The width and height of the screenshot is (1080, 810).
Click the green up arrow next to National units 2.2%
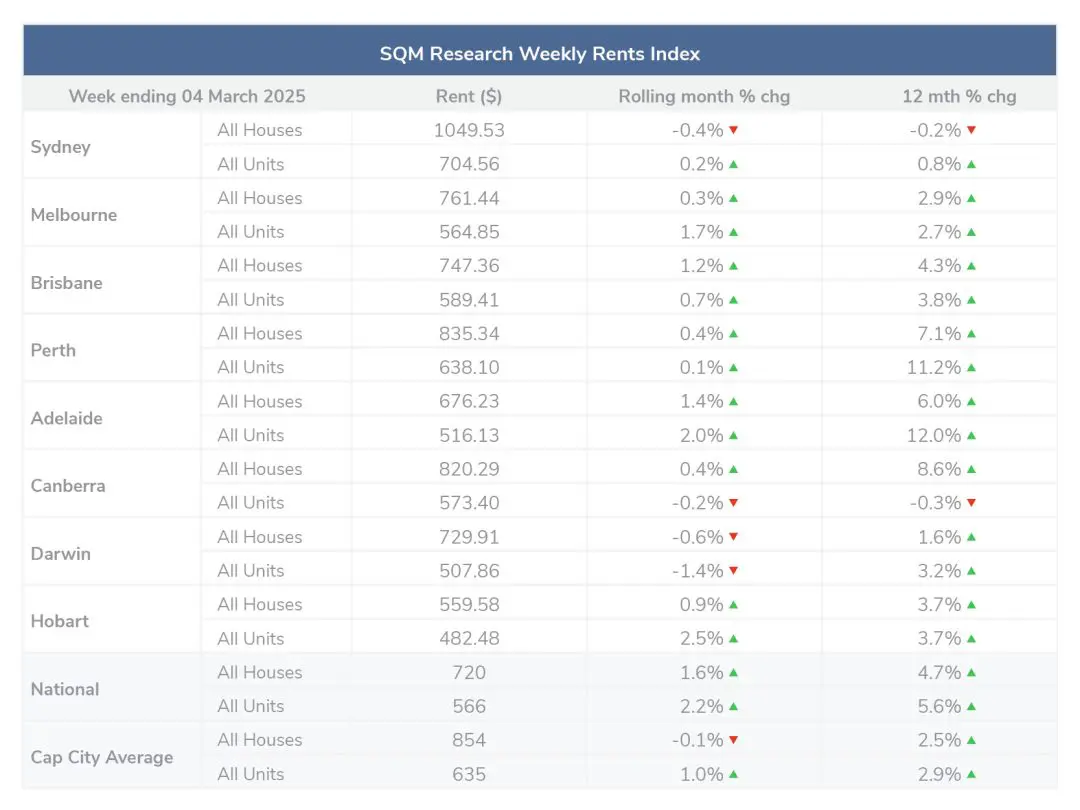pyautogui.click(x=734, y=706)
